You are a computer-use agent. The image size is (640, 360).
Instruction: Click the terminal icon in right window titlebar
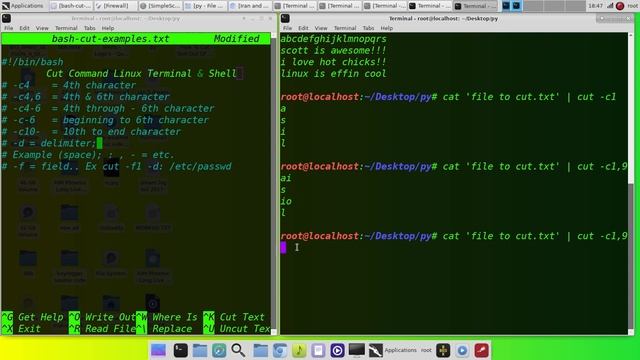tap(285, 18)
